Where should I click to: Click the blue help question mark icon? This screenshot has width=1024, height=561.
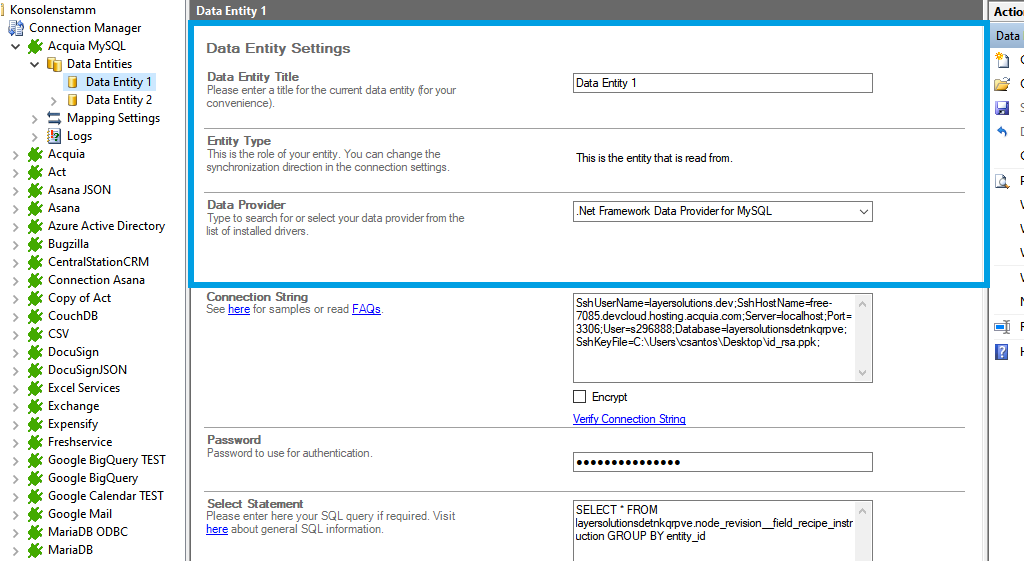pyautogui.click(x=1002, y=352)
